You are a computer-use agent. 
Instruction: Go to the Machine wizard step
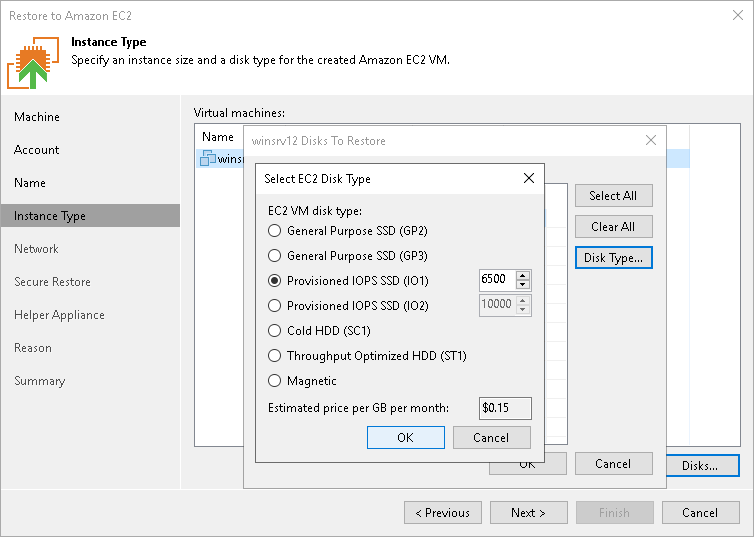click(x=37, y=117)
